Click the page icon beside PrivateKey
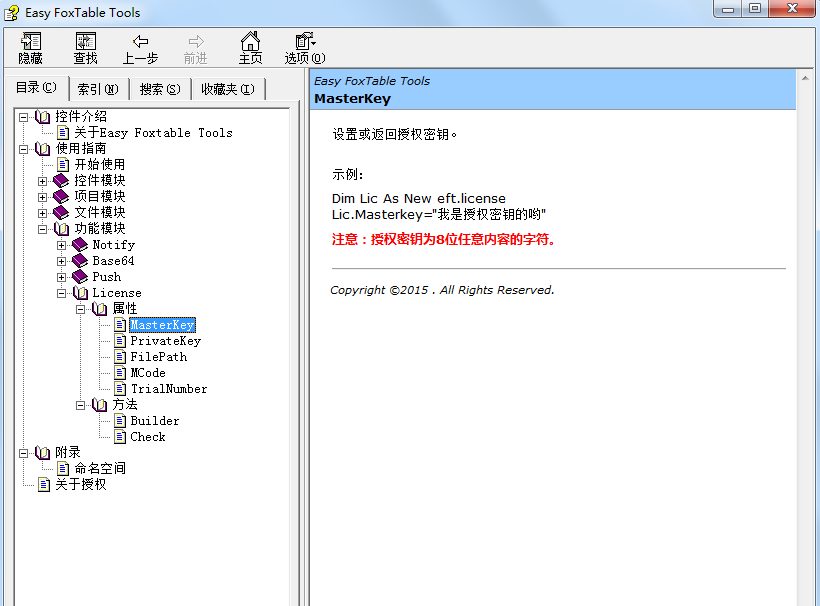Image resolution: width=820 pixels, height=606 pixels. 120,341
